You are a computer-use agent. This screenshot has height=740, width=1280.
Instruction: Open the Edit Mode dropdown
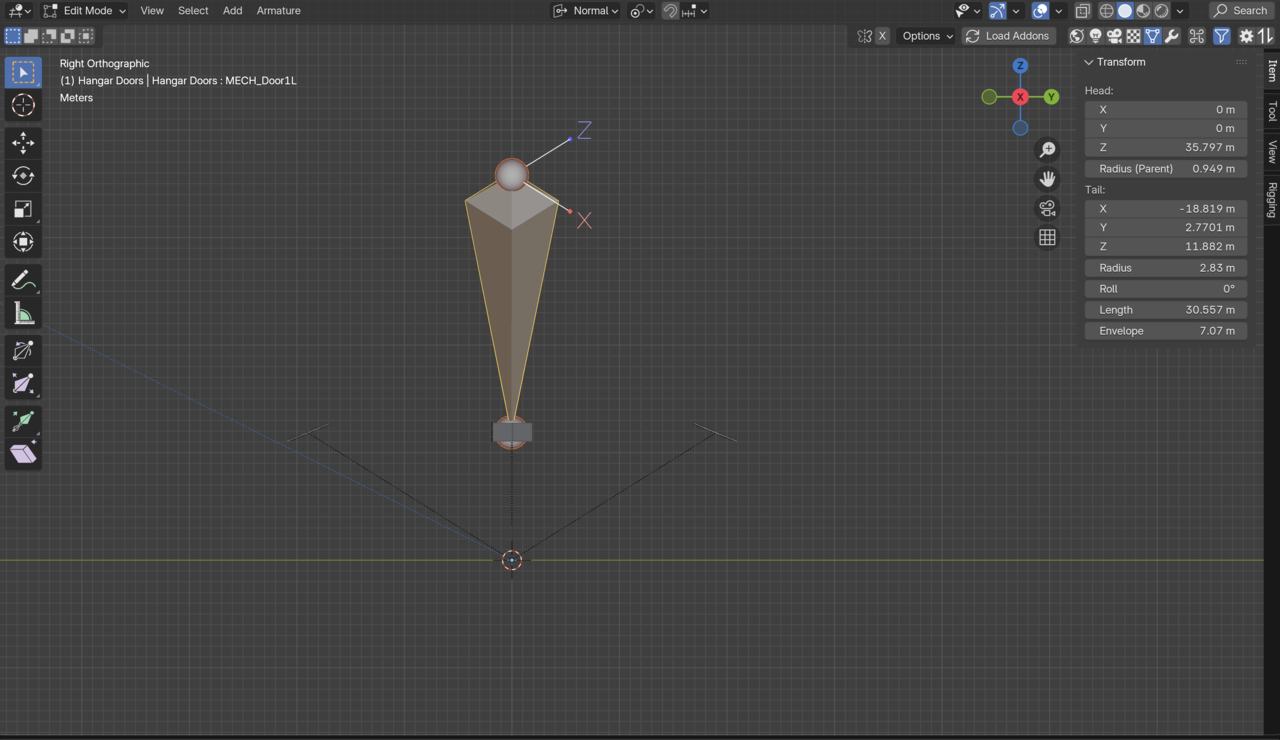(86, 11)
